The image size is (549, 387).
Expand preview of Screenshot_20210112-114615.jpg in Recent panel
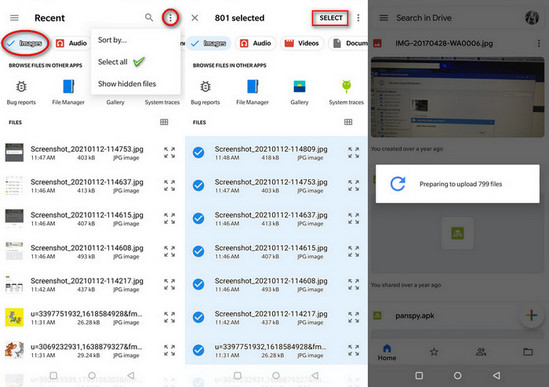point(169,218)
